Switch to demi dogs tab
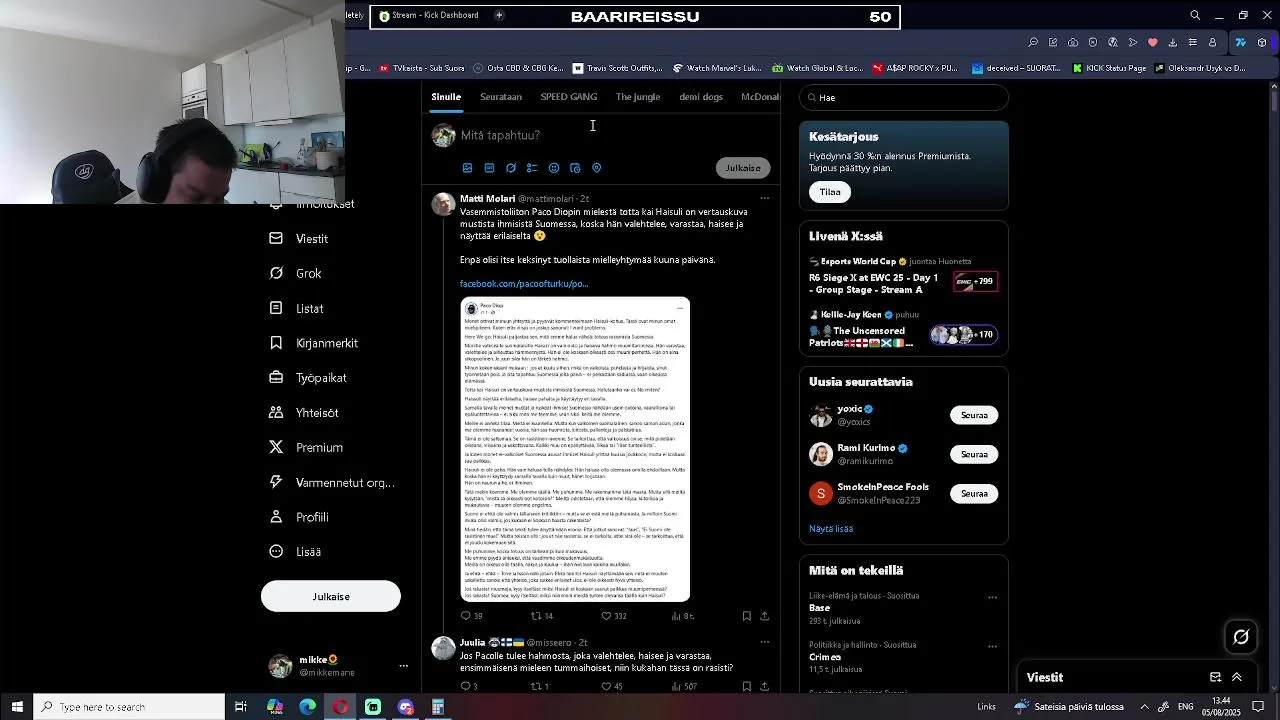 point(701,97)
